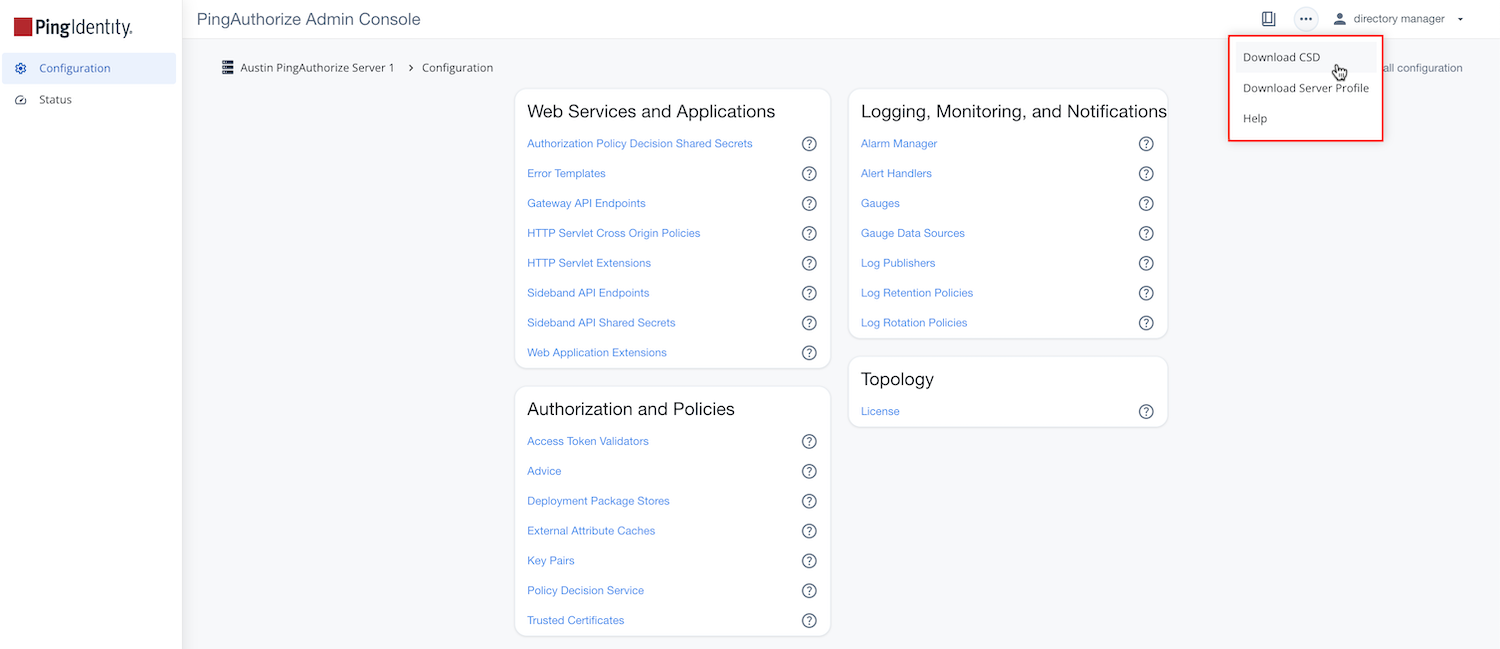The image size is (1500, 649).
Task: Click the ellipsis menu icon
Action: tap(1305, 18)
